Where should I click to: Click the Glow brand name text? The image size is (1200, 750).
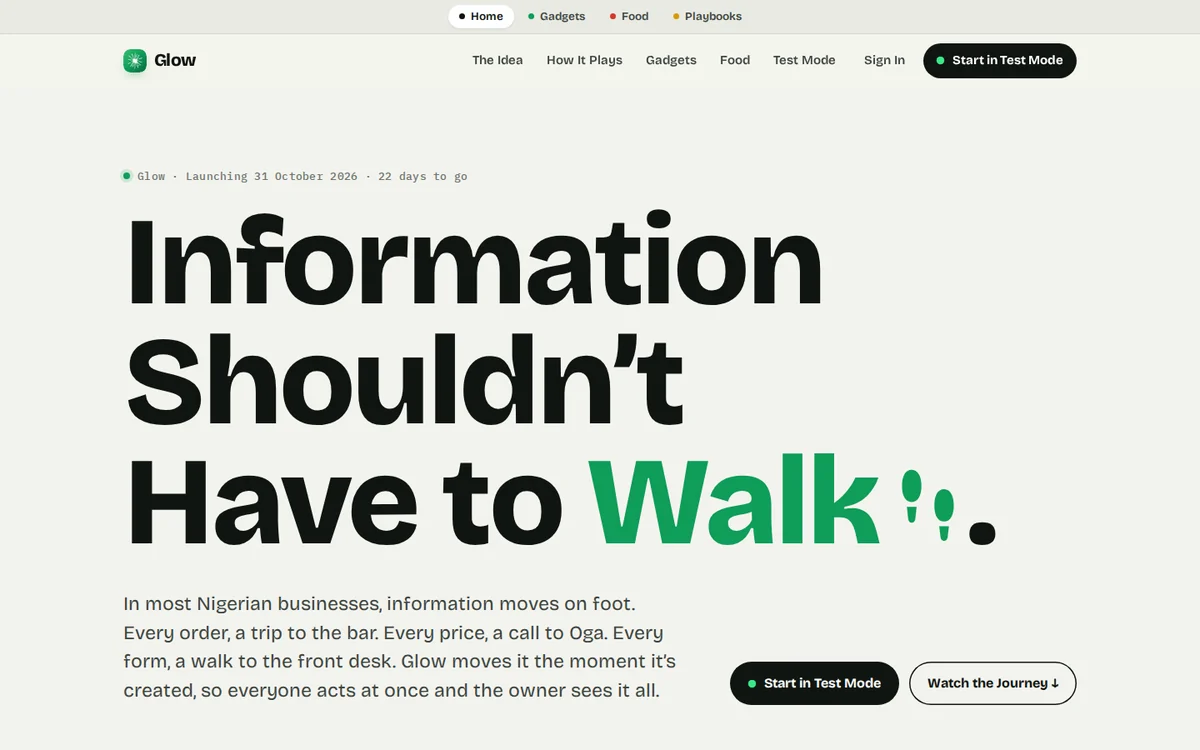click(175, 60)
